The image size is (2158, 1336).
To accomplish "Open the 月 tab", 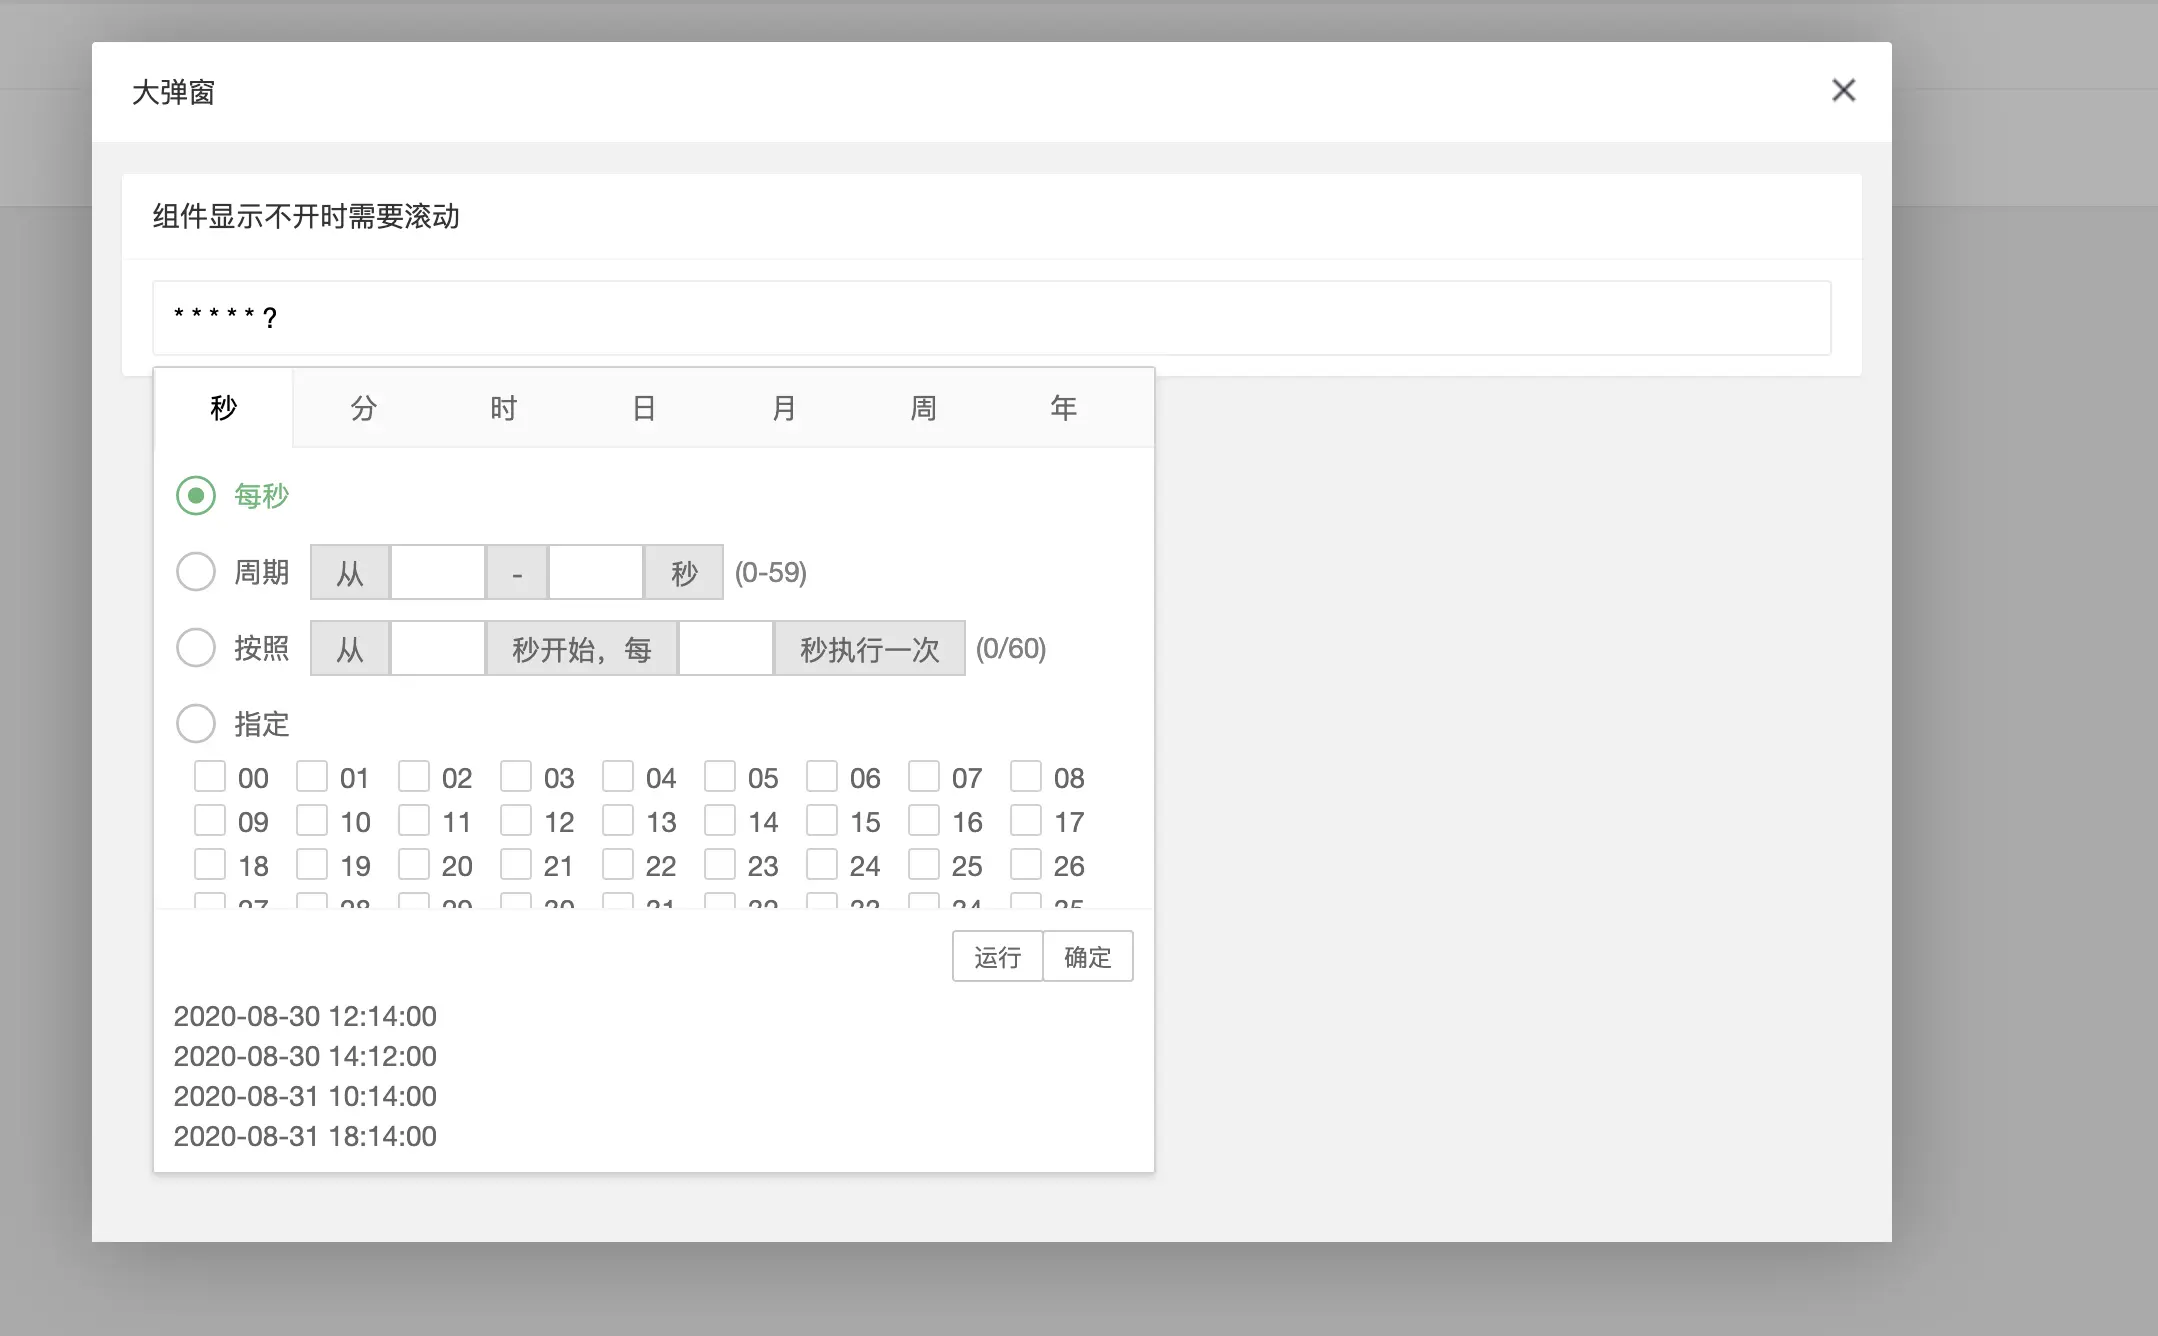I will 783,407.
